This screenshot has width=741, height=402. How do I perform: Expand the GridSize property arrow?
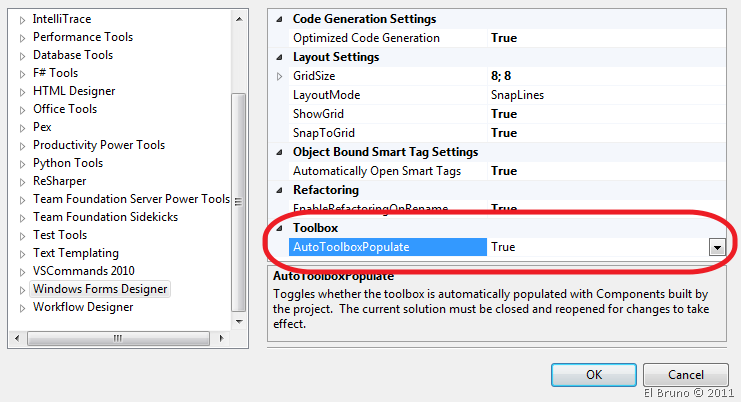tap(279, 76)
